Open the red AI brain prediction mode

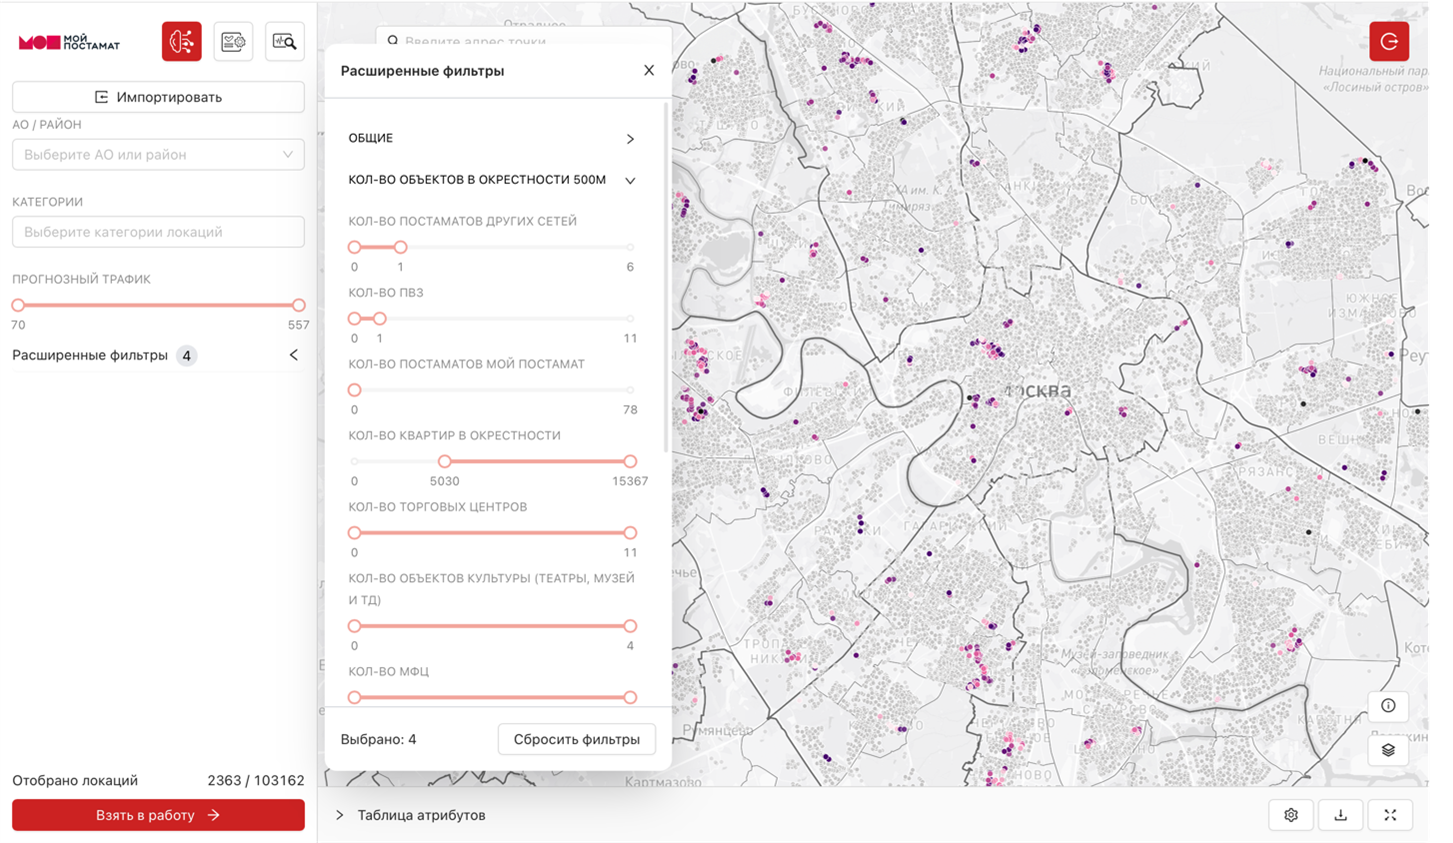coord(181,42)
